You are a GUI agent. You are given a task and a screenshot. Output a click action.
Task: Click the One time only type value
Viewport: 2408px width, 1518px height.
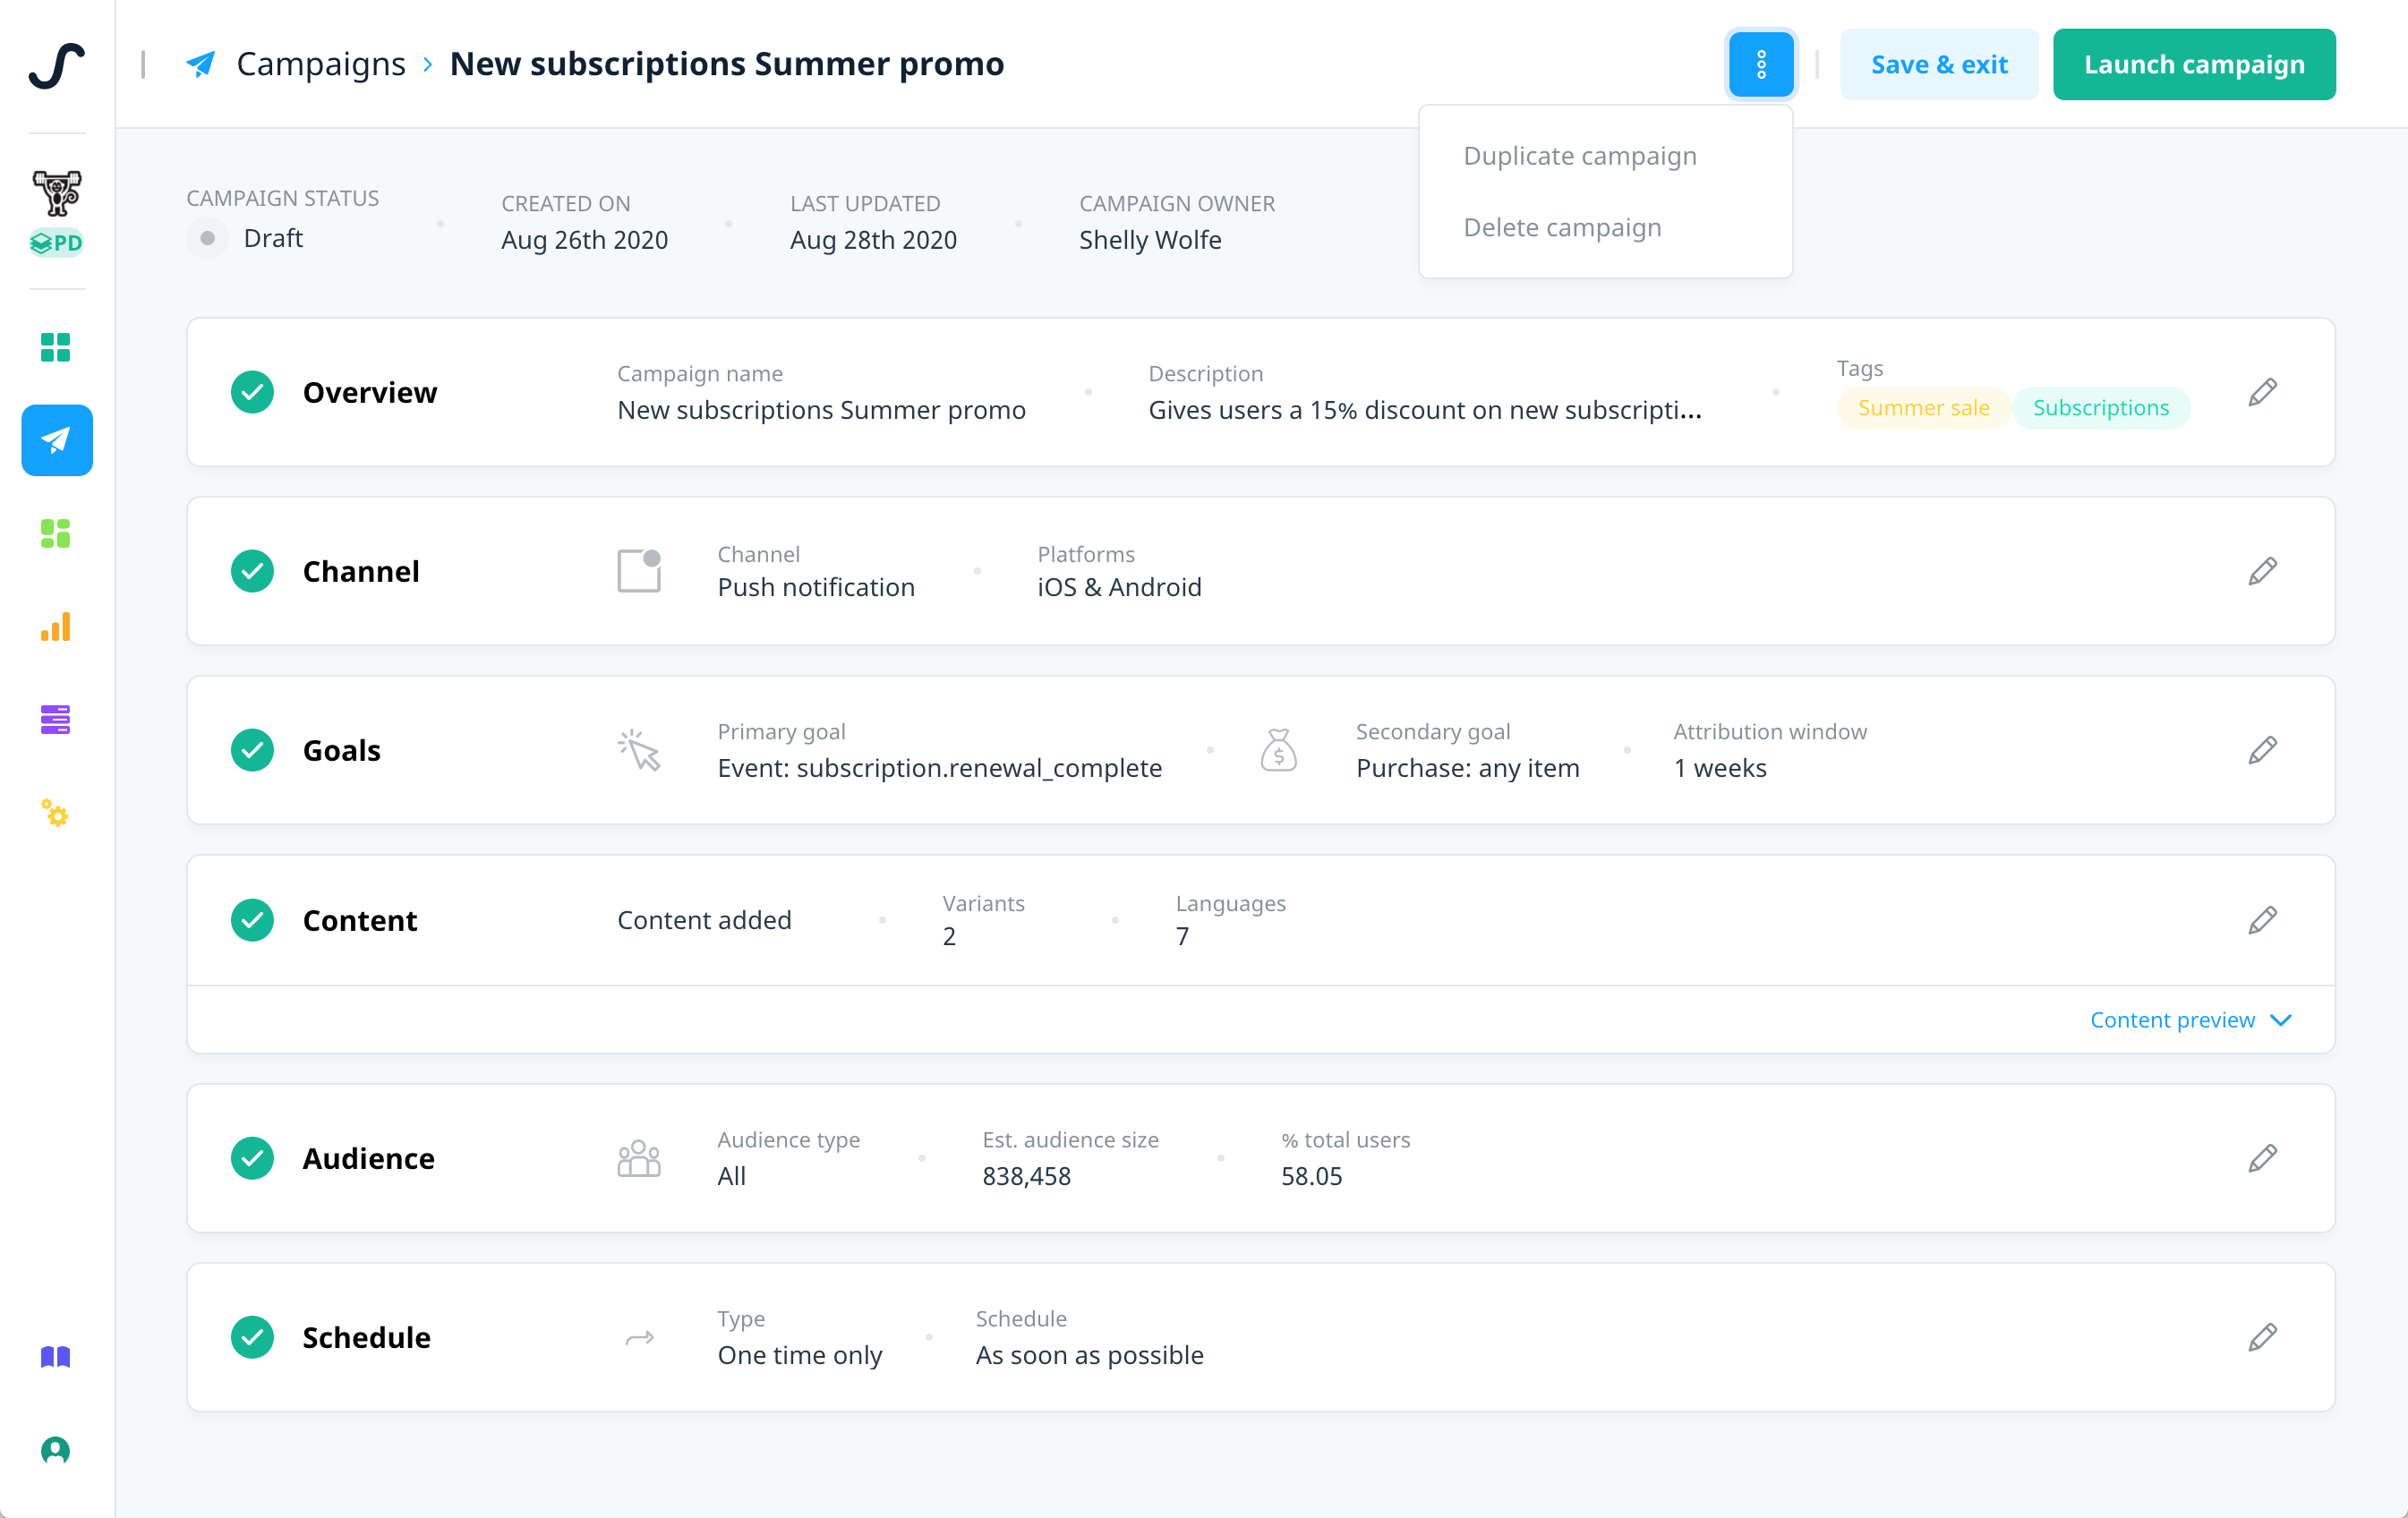click(x=800, y=1355)
